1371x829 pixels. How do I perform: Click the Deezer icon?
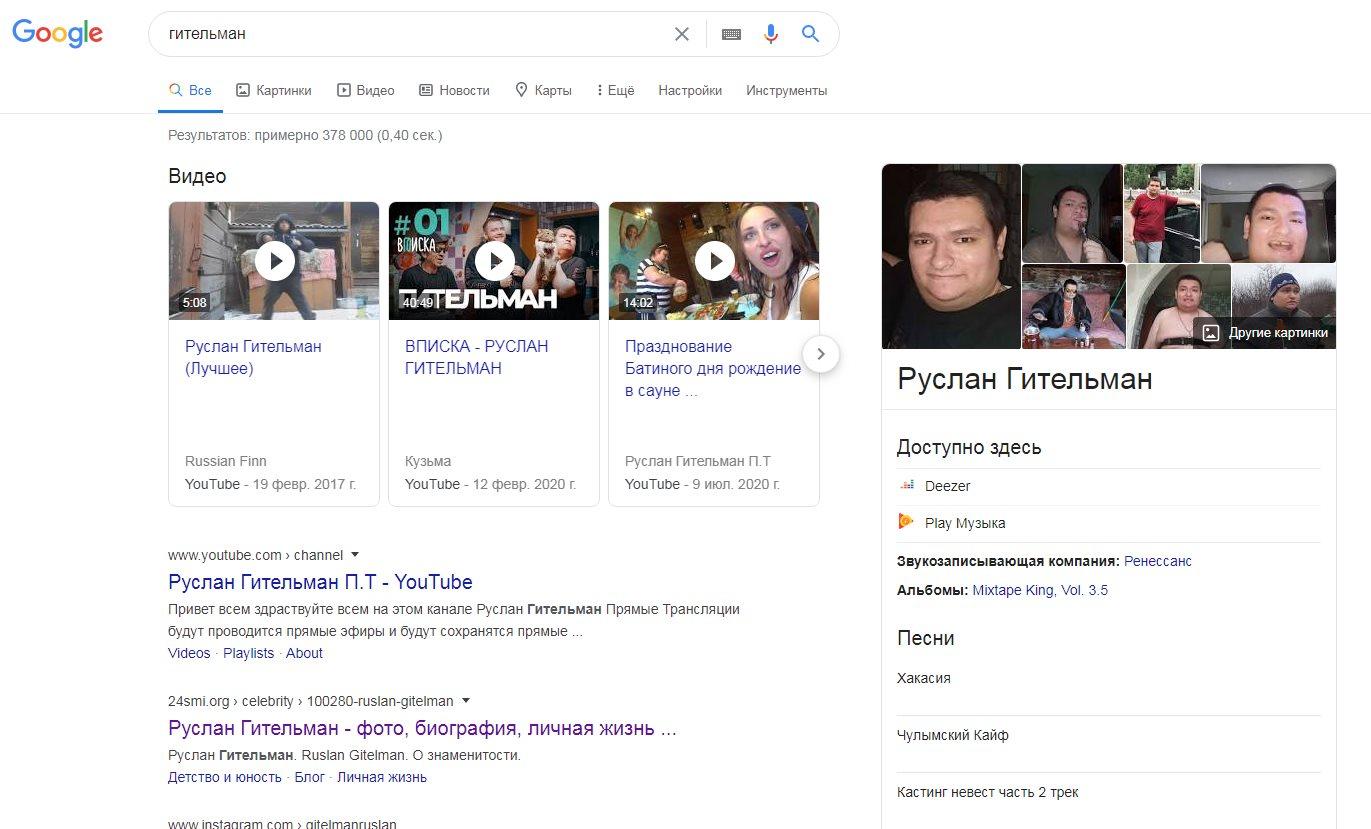[x=907, y=486]
